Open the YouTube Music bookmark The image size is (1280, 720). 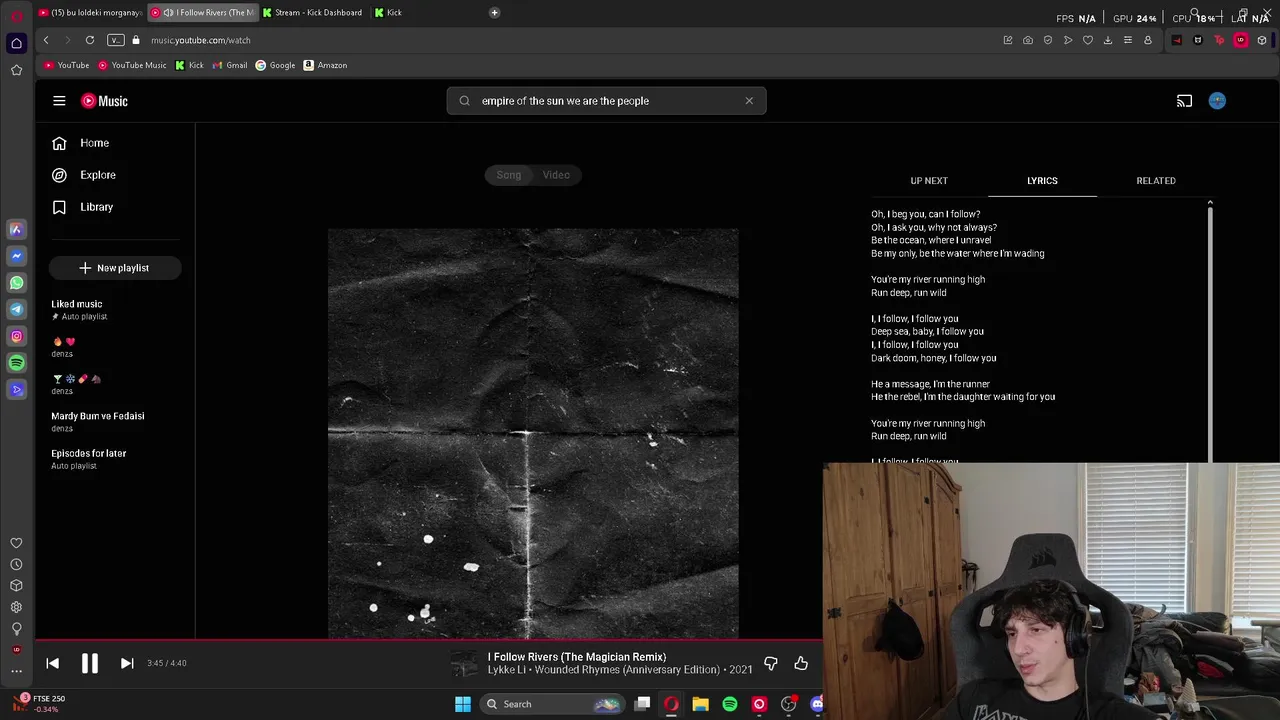point(132,65)
